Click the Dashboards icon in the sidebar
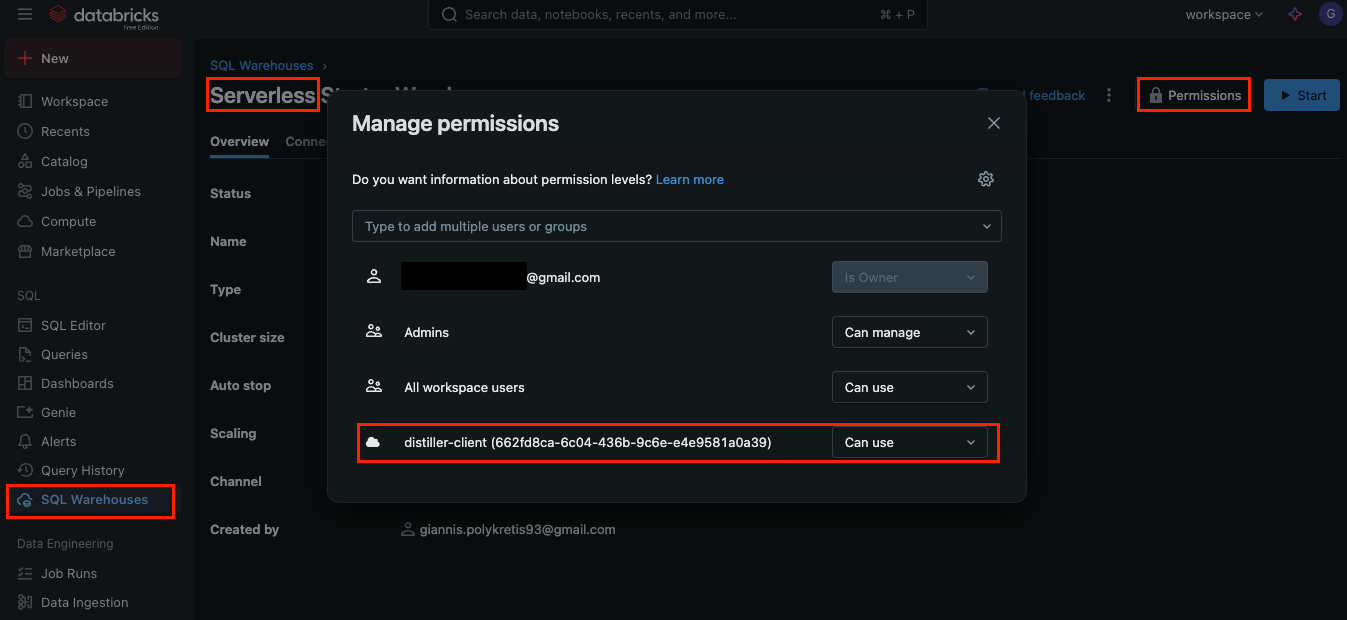This screenshot has height=620, width=1347. coord(26,383)
